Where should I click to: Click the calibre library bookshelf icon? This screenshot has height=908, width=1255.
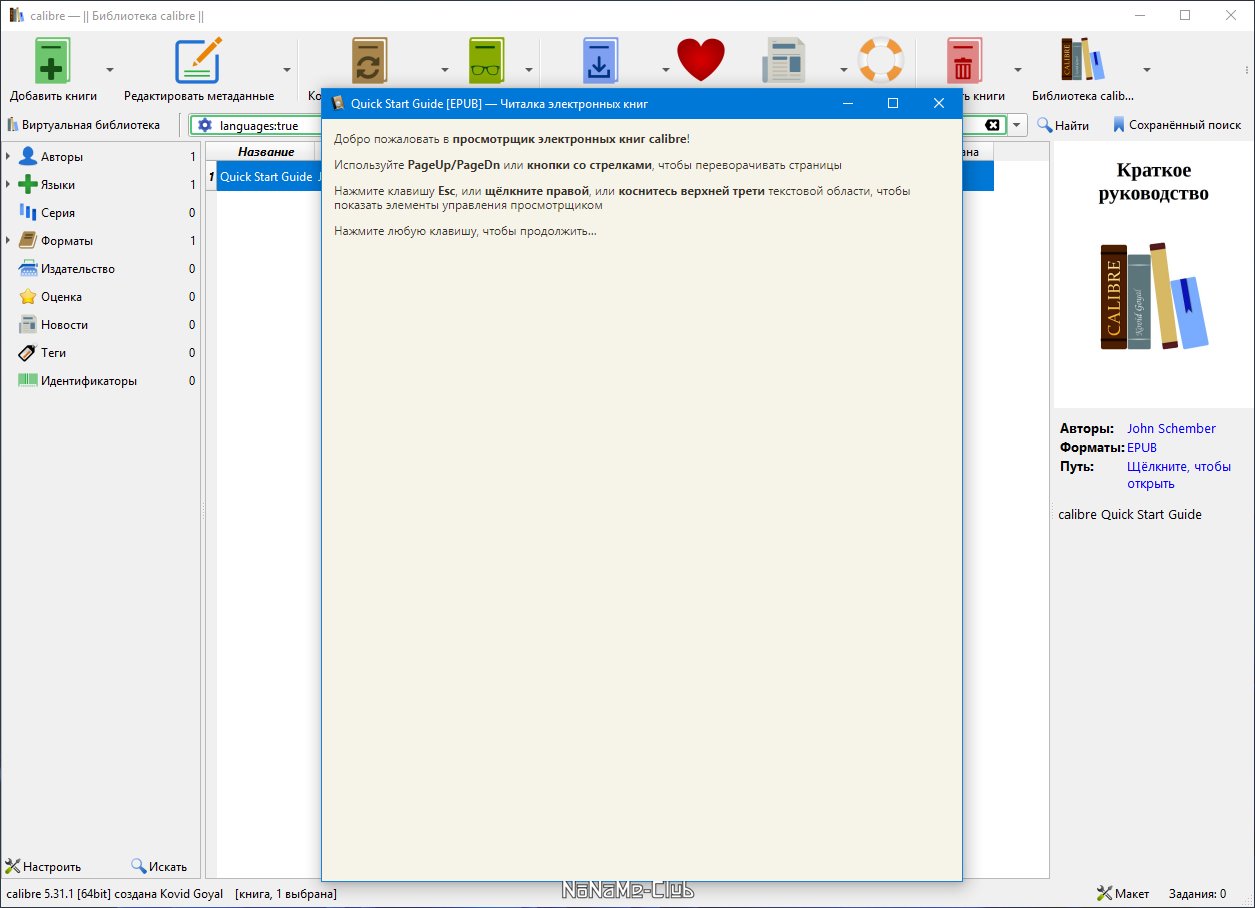pyautogui.click(x=1082, y=61)
